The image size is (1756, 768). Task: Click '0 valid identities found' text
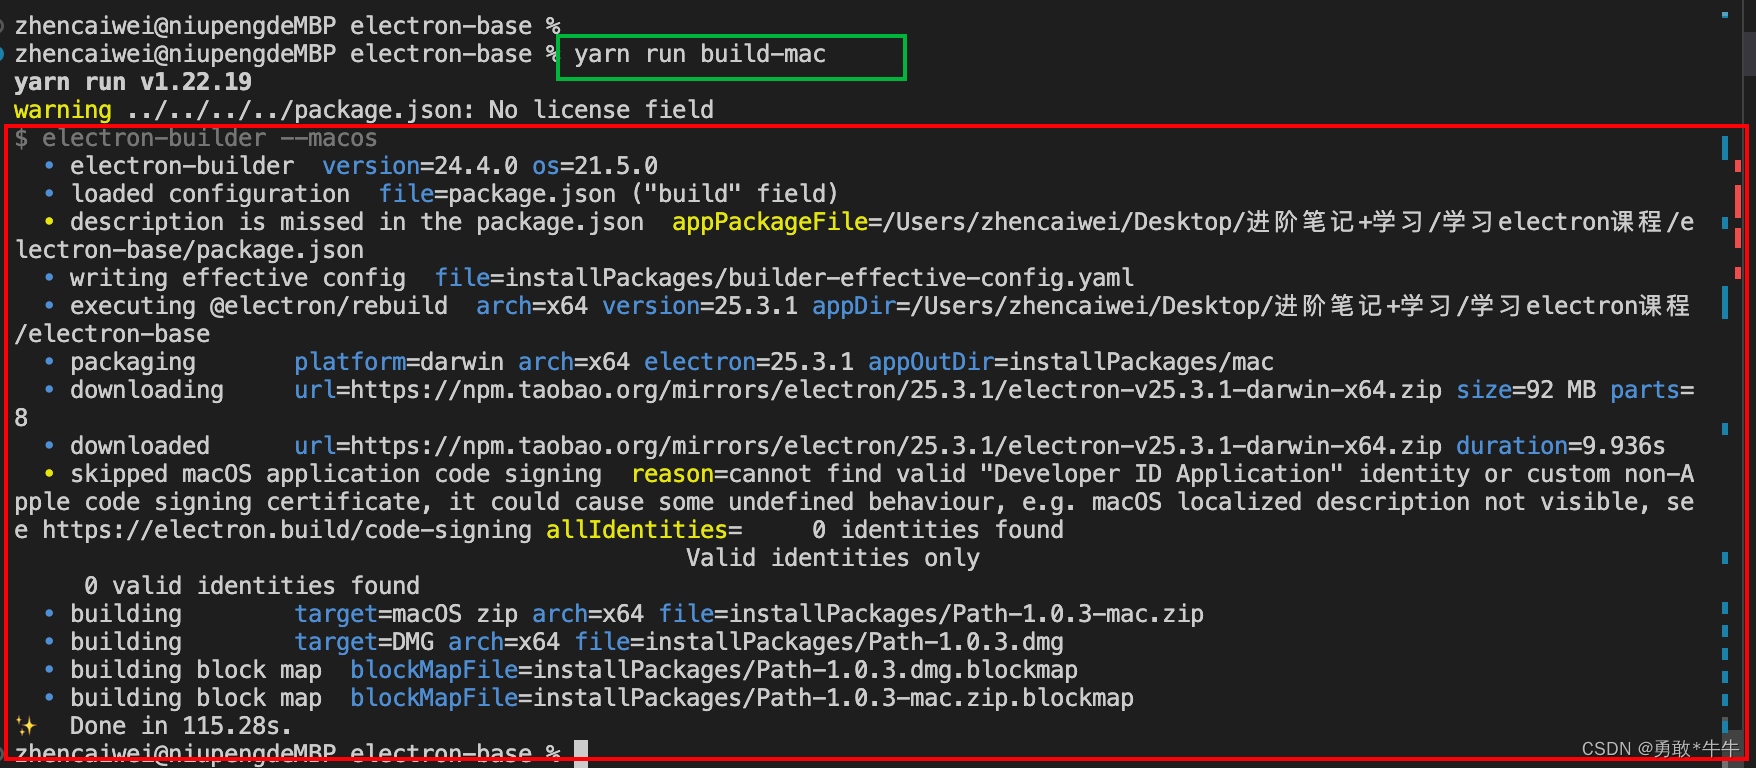(252, 586)
